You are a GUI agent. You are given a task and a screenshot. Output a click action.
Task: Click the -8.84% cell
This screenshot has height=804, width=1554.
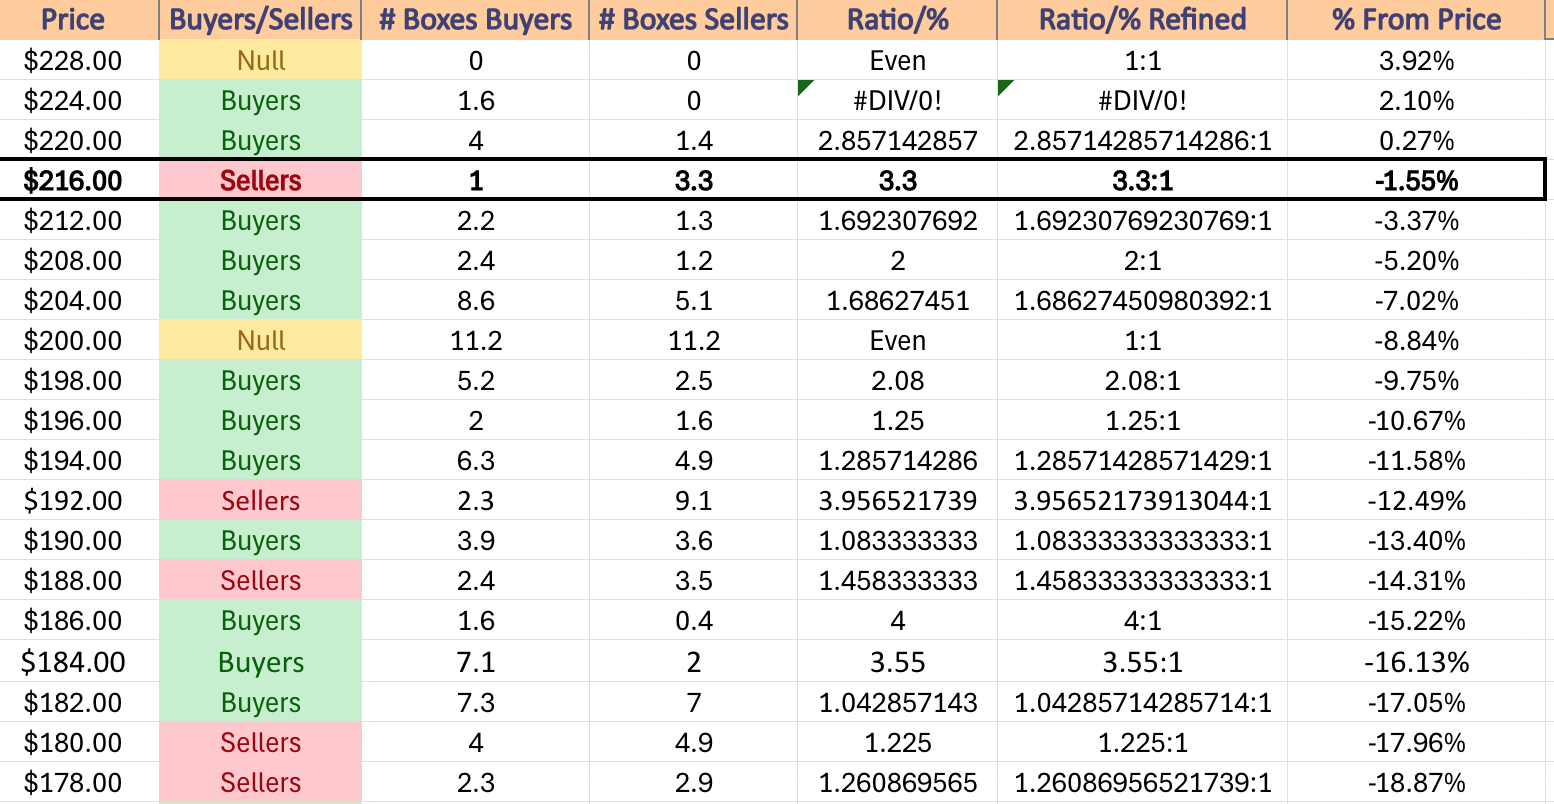[1416, 341]
